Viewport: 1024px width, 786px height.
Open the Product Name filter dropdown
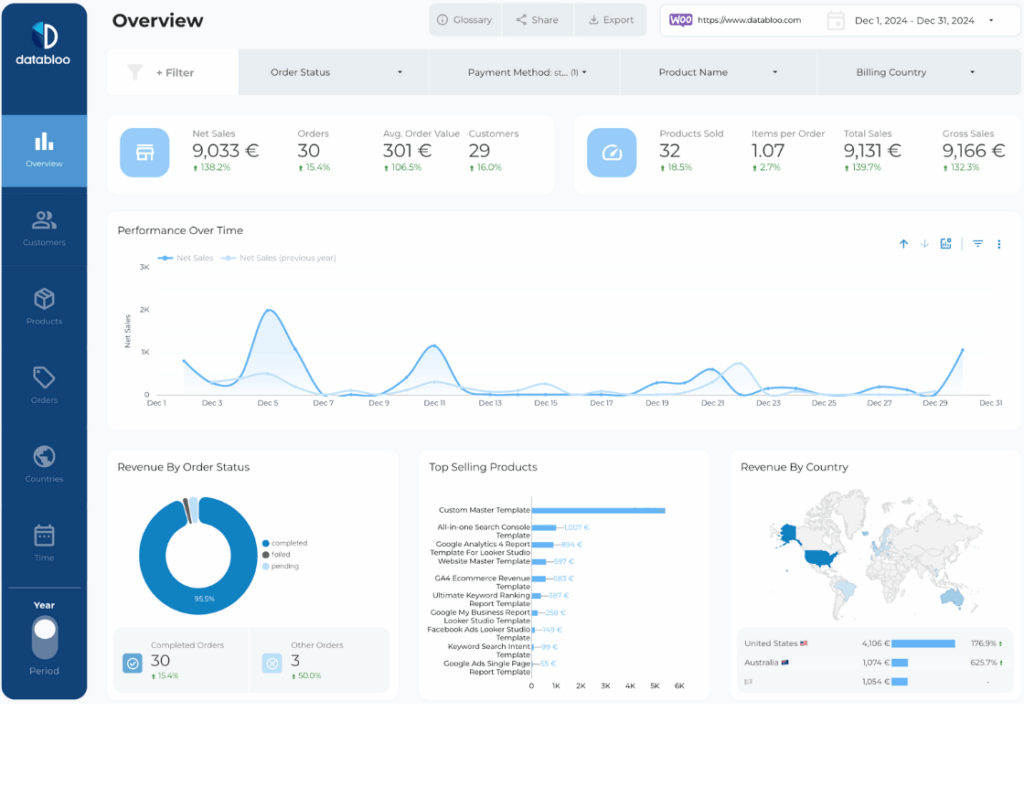(x=716, y=72)
